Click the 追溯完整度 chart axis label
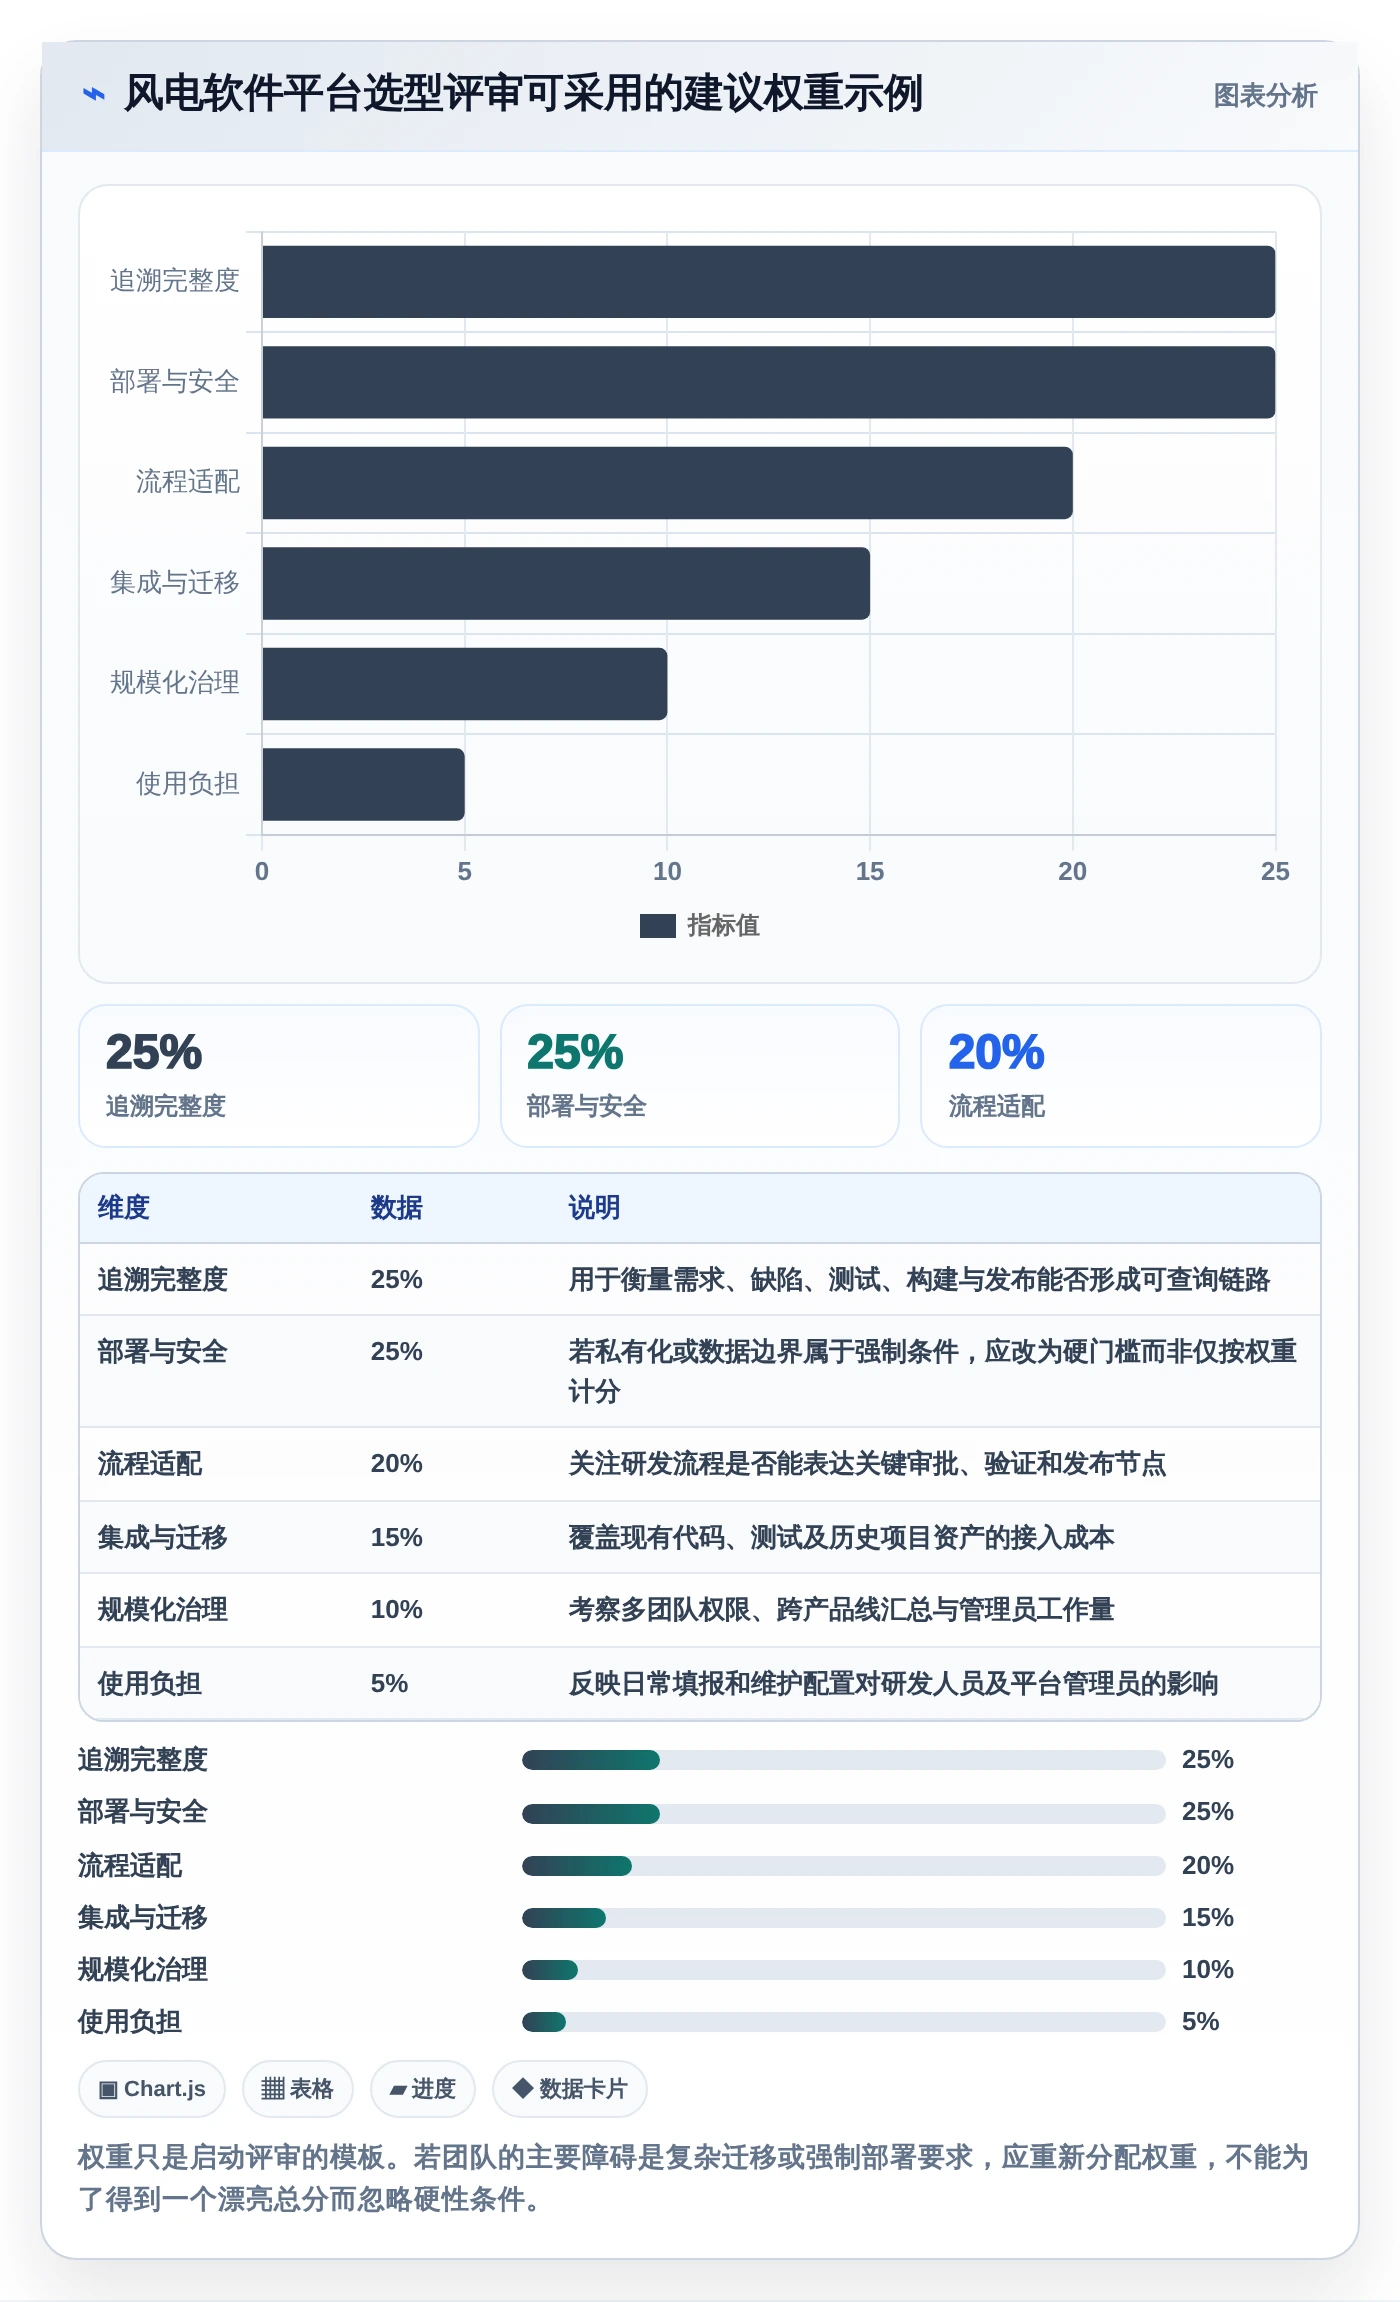The image size is (1400, 2302). [x=175, y=281]
